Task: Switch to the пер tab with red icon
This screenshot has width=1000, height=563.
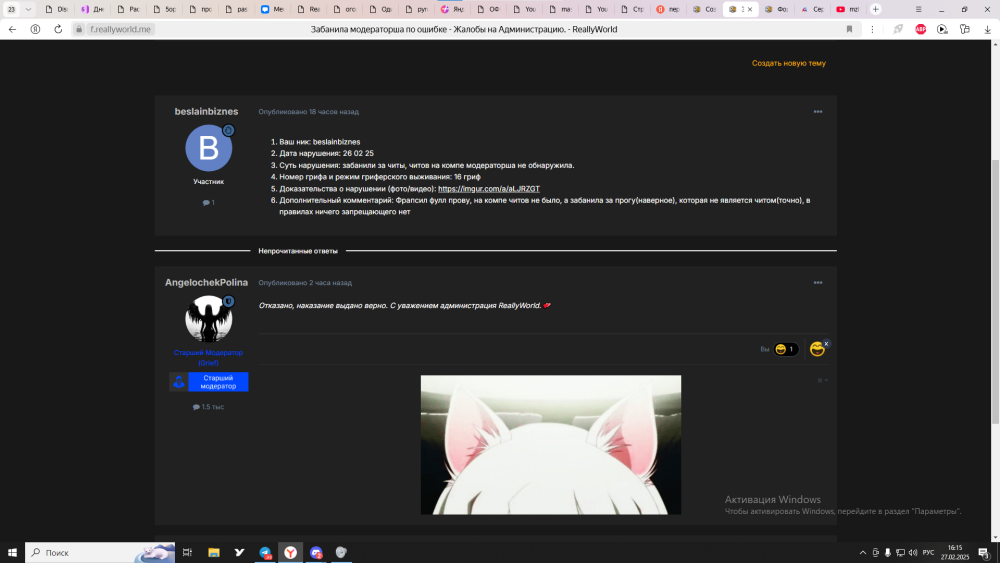Action: click(x=668, y=10)
